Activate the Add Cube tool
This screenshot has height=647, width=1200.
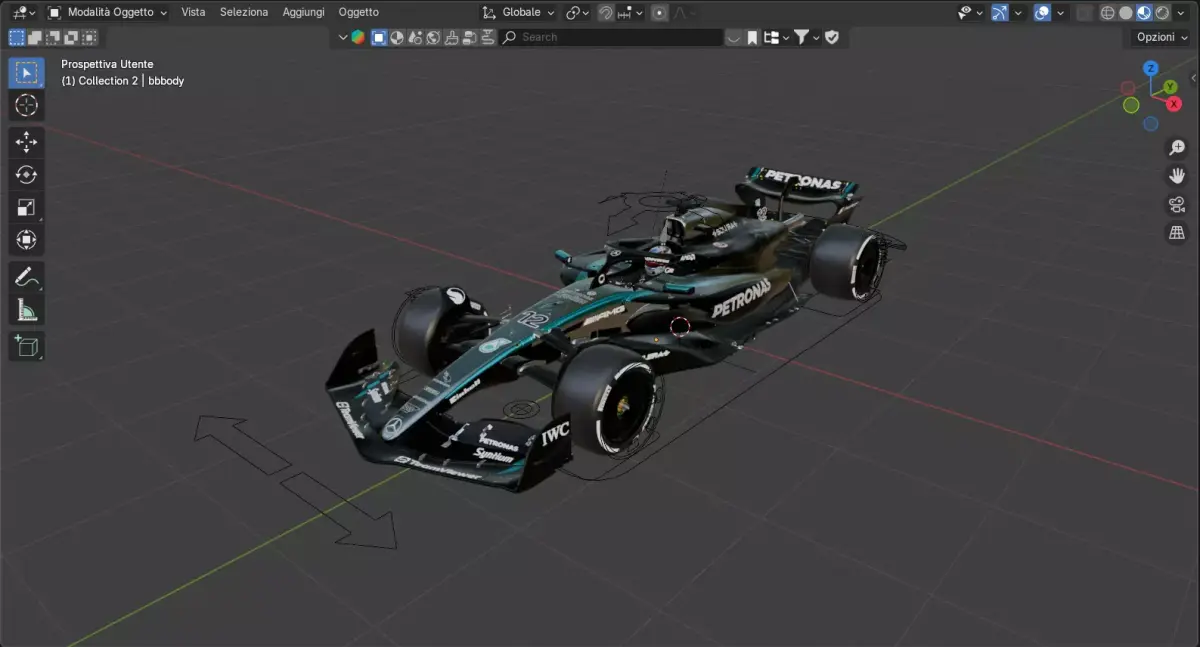[26, 346]
